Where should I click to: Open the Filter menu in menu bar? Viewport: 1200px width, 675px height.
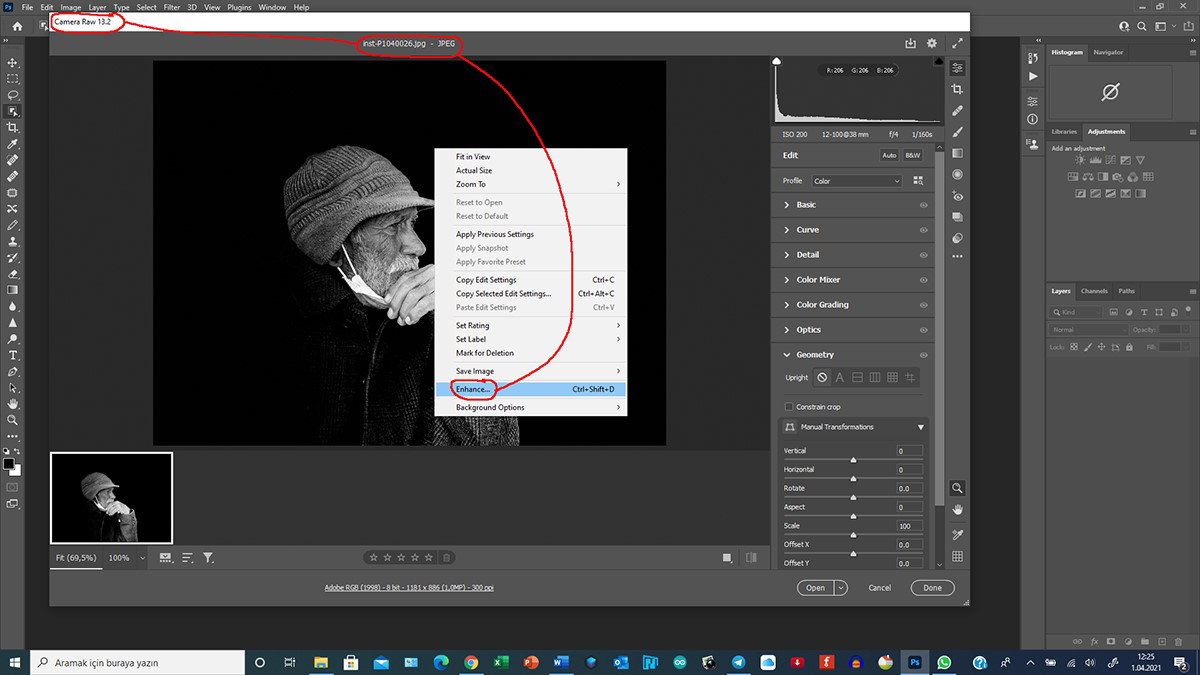[x=174, y=7]
